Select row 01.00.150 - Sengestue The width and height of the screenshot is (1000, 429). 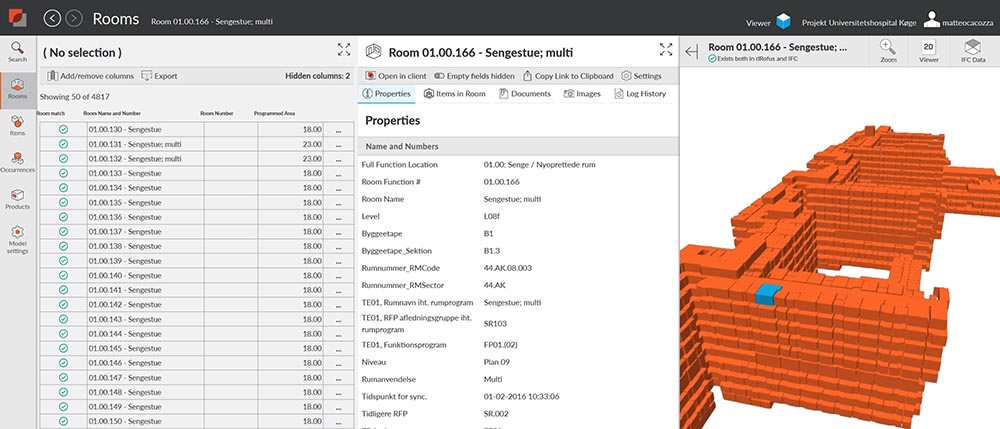[x=196, y=421]
